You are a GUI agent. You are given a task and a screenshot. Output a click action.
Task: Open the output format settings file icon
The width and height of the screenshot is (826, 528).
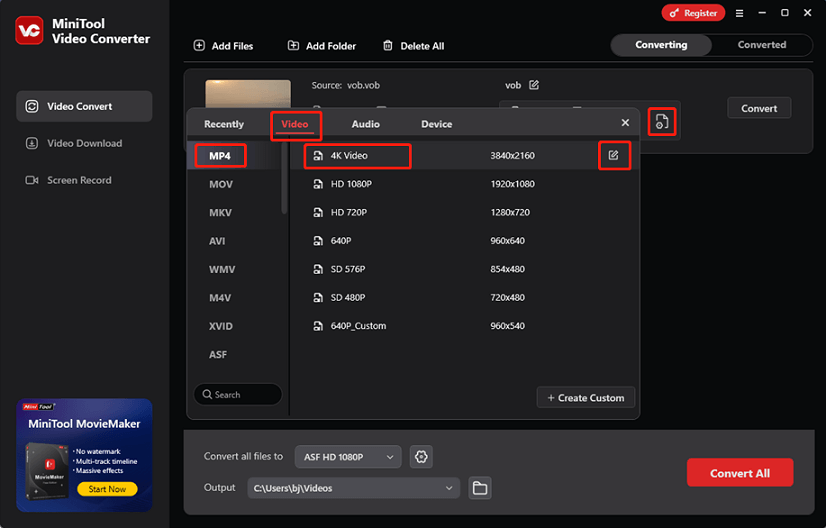tap(662, 122)
